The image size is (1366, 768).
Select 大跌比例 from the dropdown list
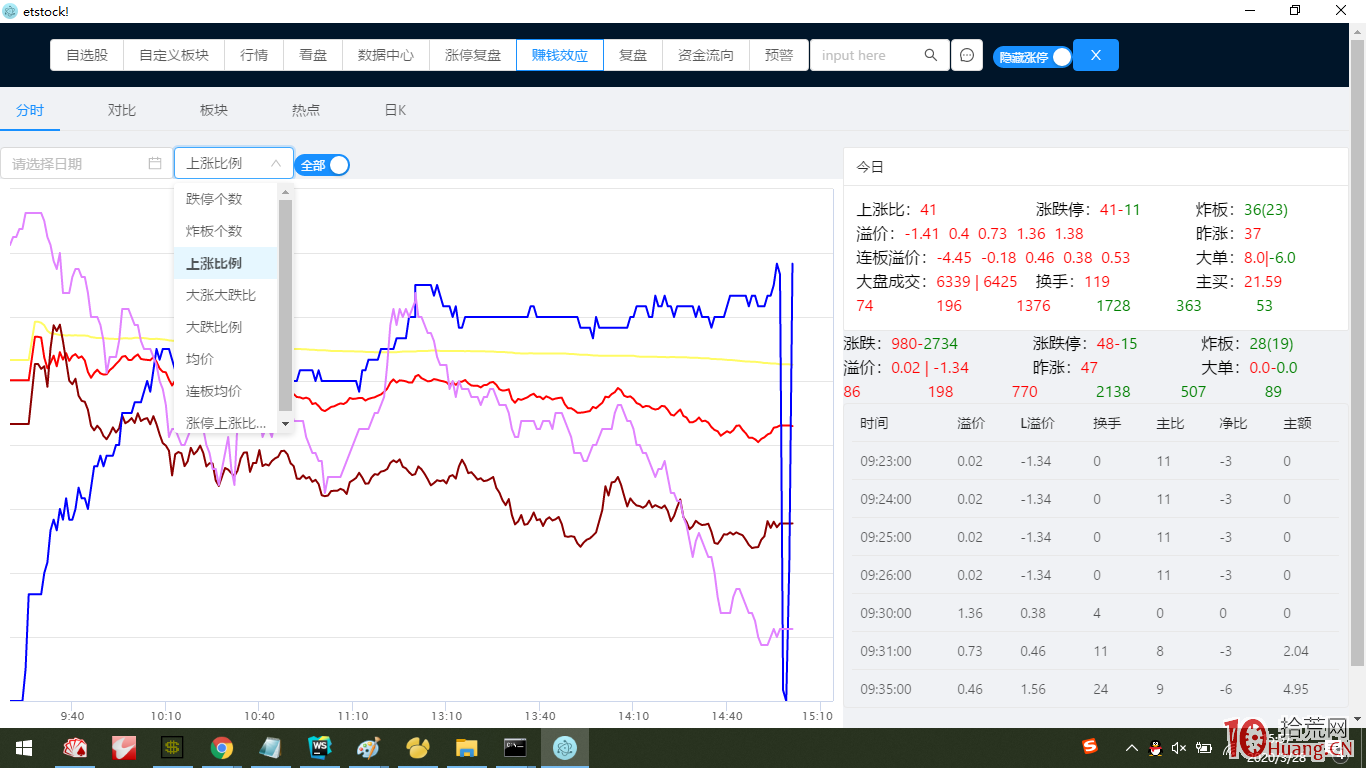pos(226,327)
